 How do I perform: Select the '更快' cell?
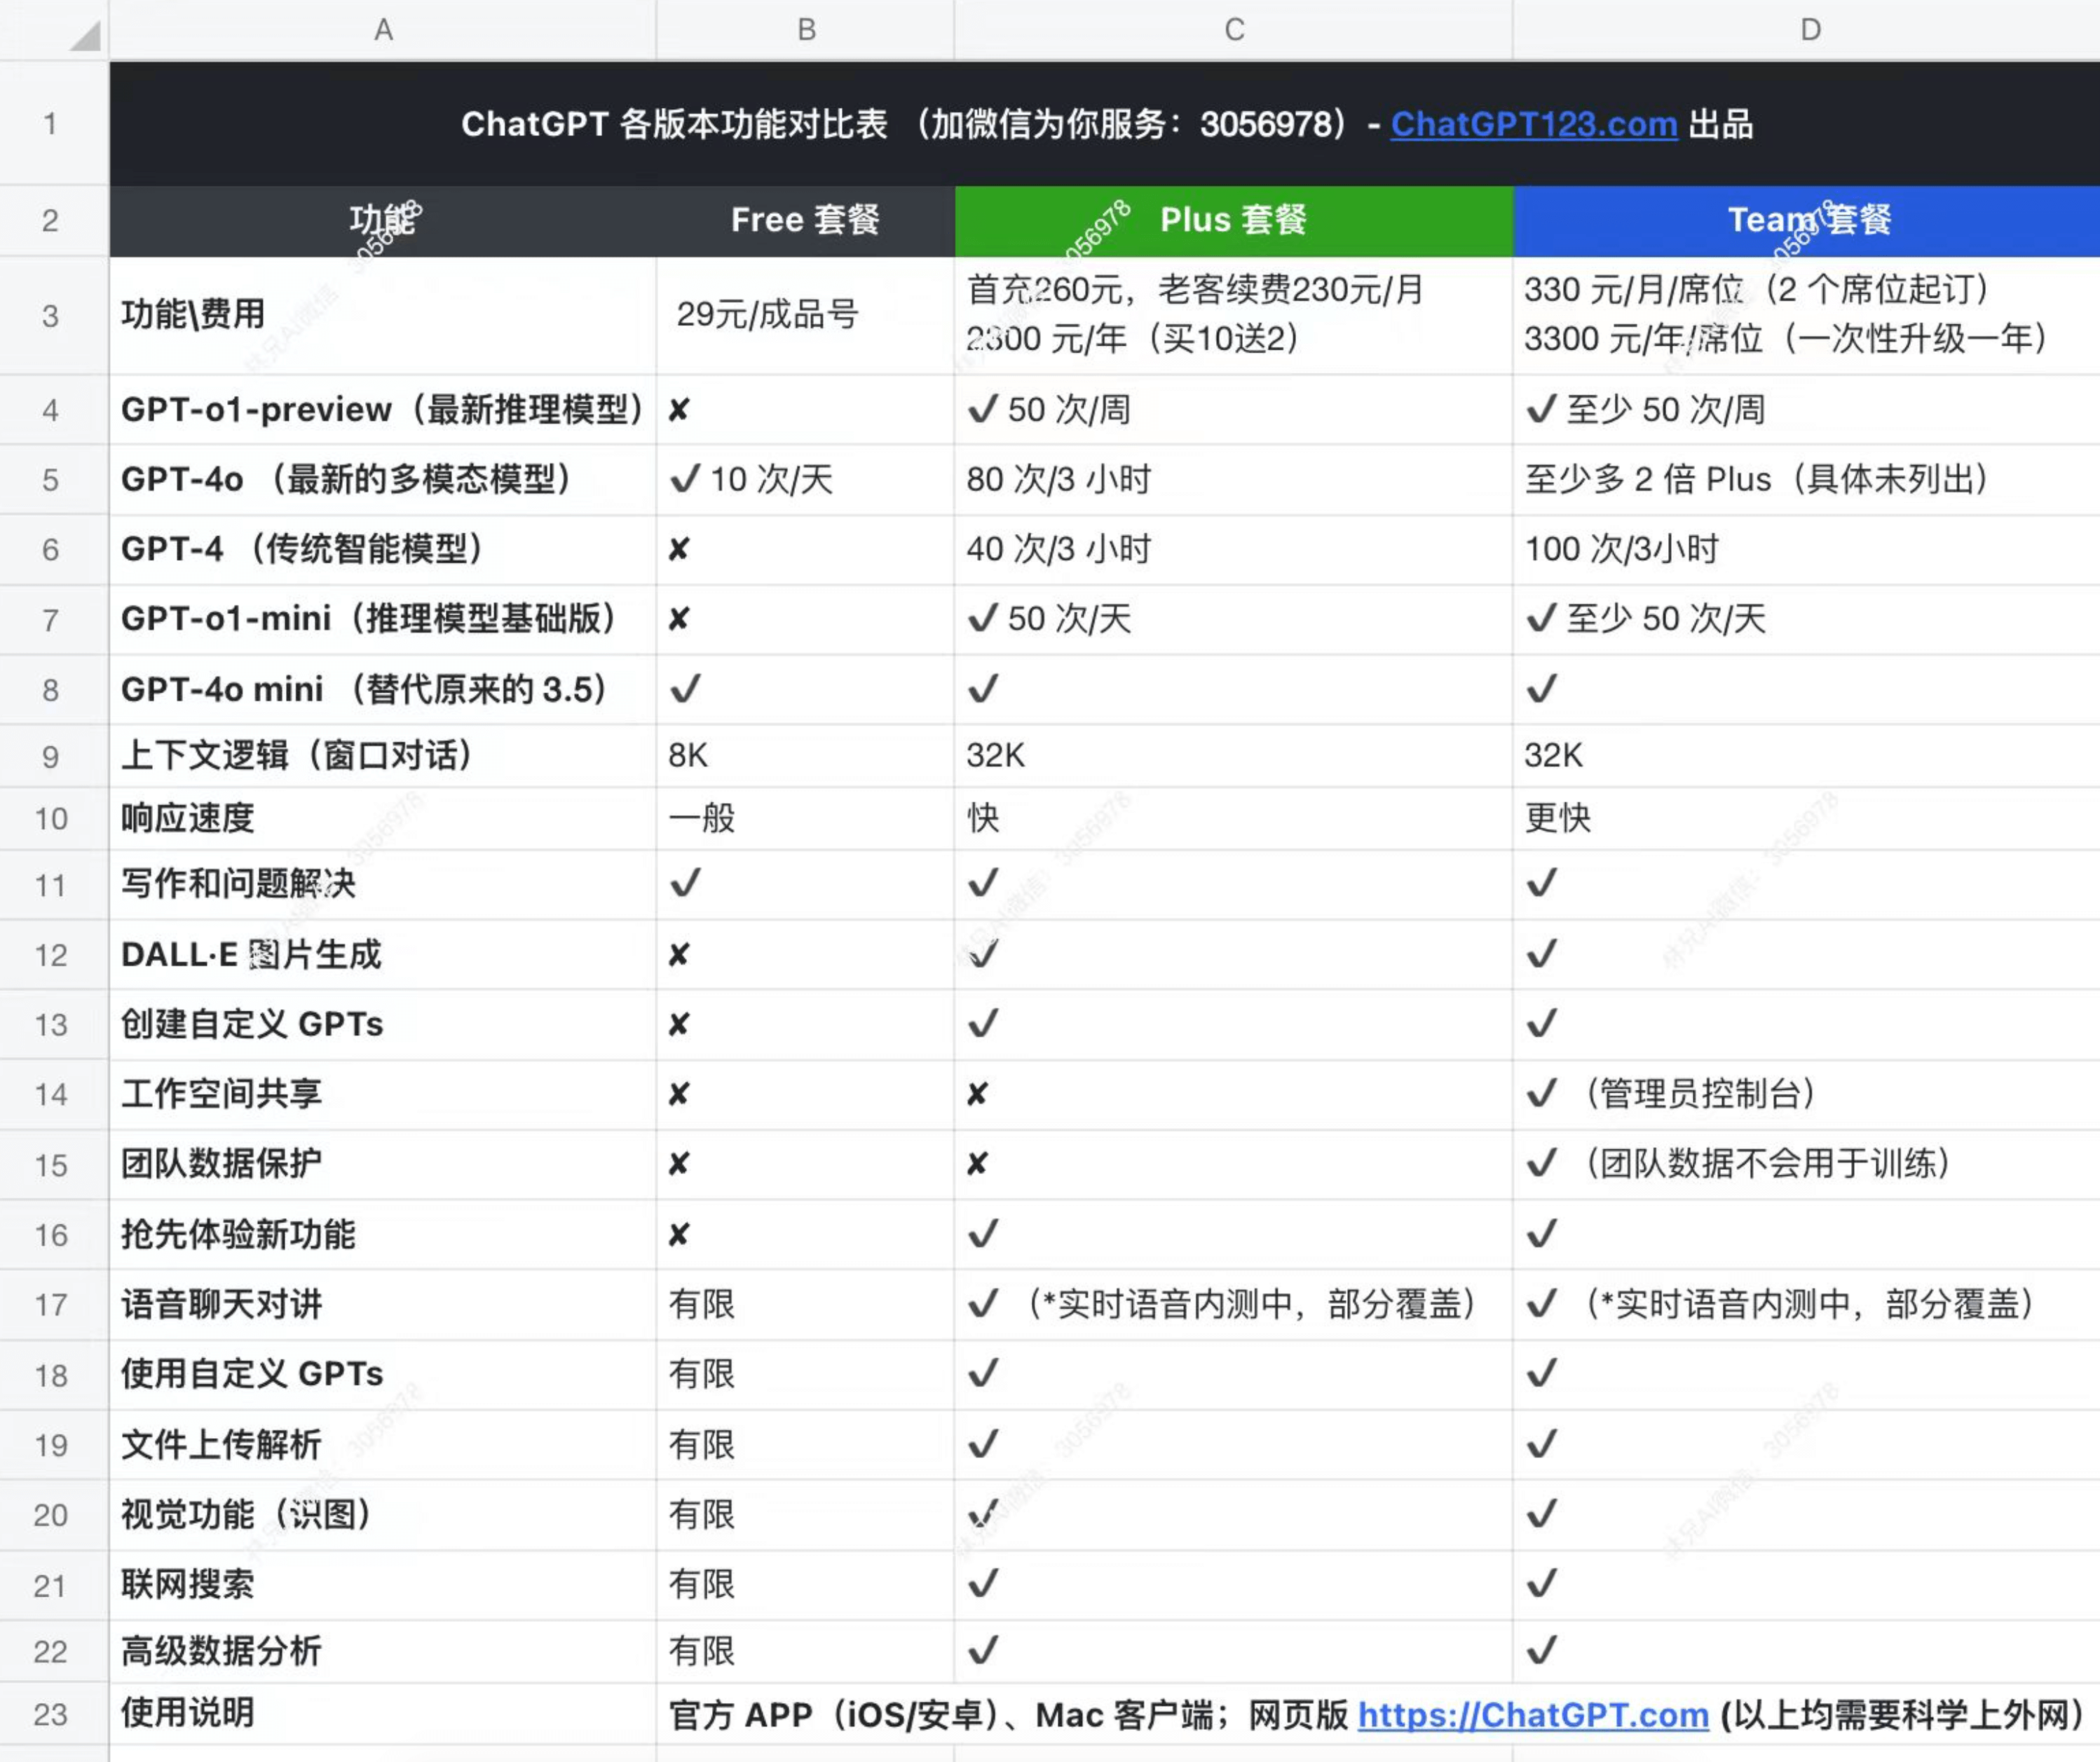coord(1808,819)
